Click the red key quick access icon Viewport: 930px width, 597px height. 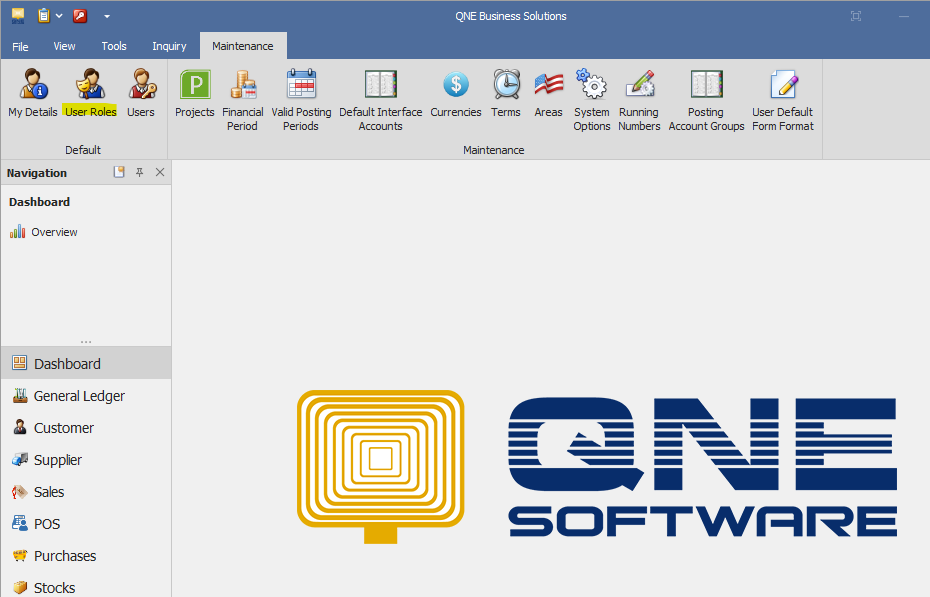[x=80, y=15]
